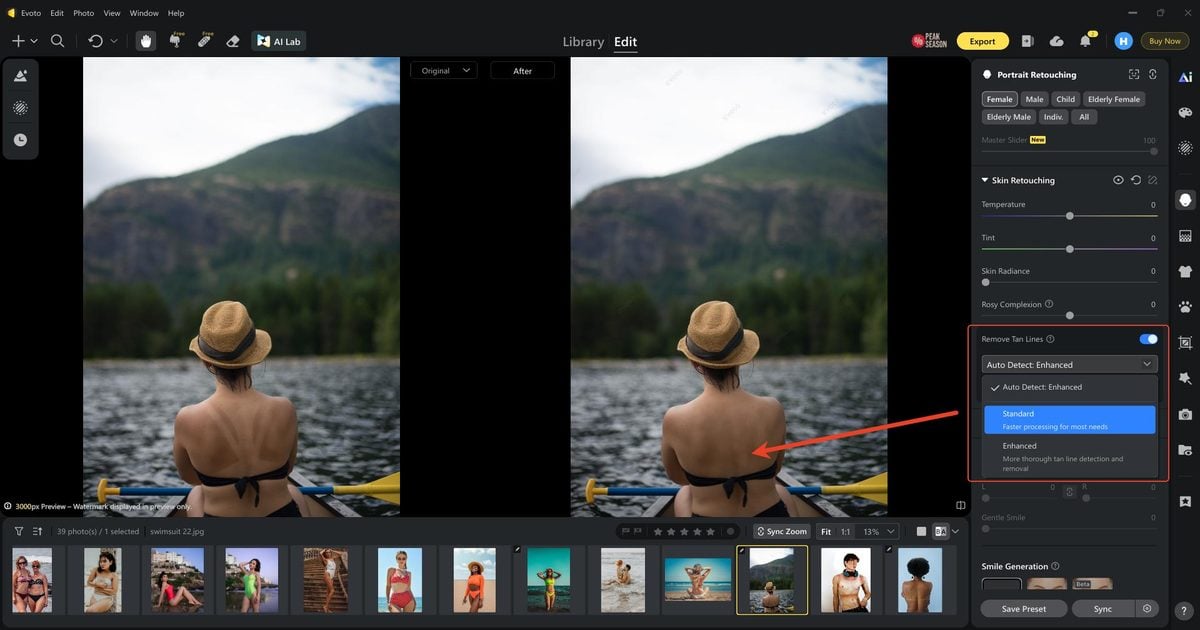Choose Standard in tan lines dropdown
This screenshot has width=1200, height=630.
tap(1069, 419)
